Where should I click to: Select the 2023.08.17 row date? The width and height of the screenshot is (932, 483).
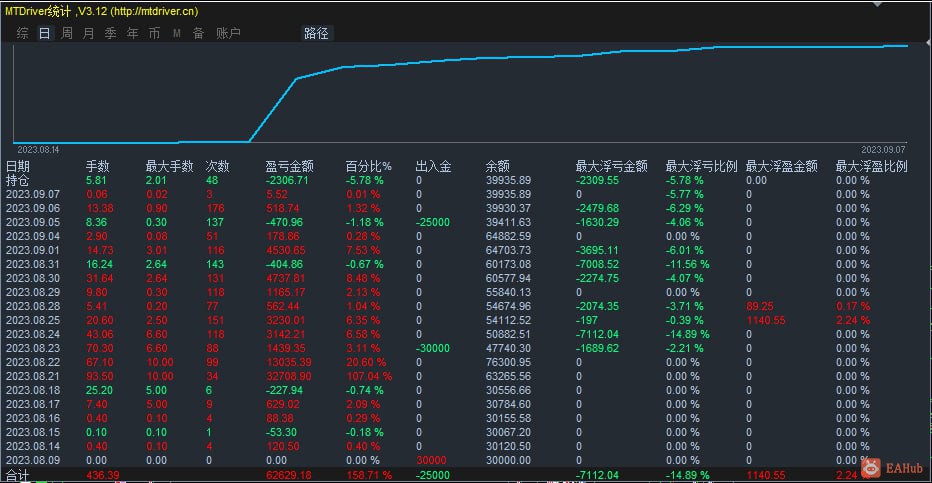click(33, 405)
